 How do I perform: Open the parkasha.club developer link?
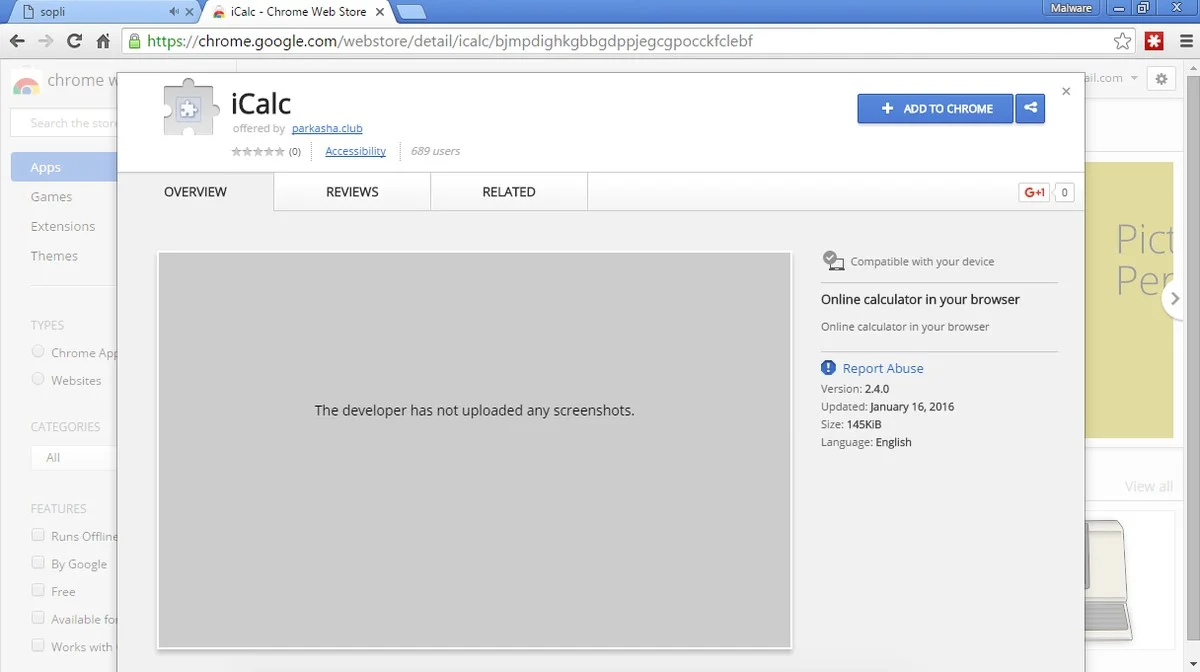327,129
